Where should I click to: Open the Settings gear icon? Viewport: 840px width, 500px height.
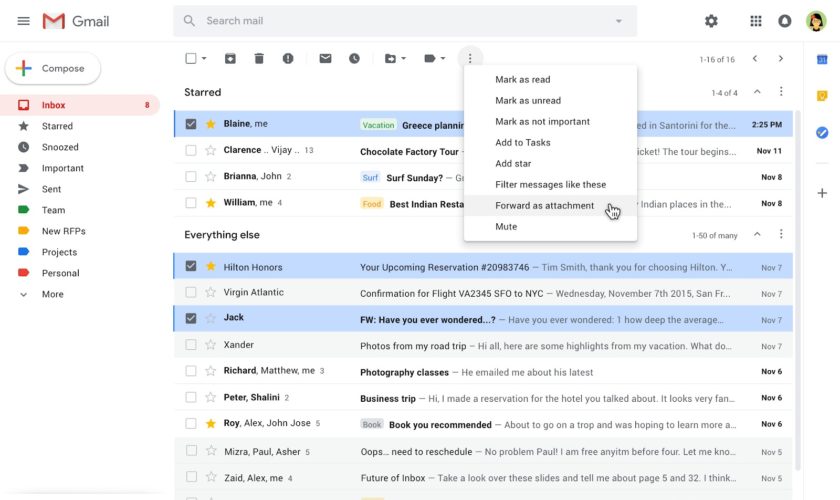click(x=711, y=21)
